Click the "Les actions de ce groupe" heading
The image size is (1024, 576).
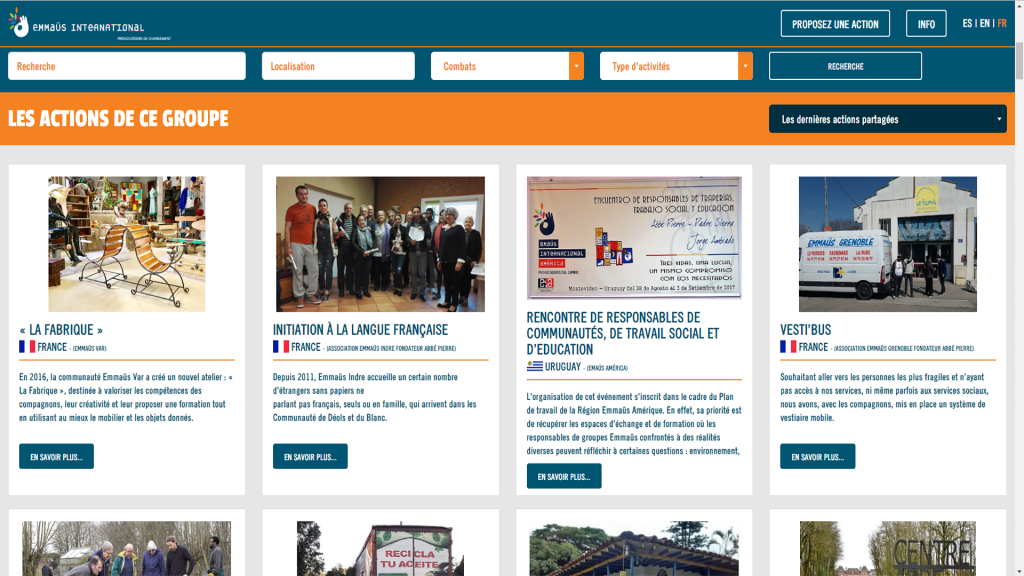tap(118, 118)
